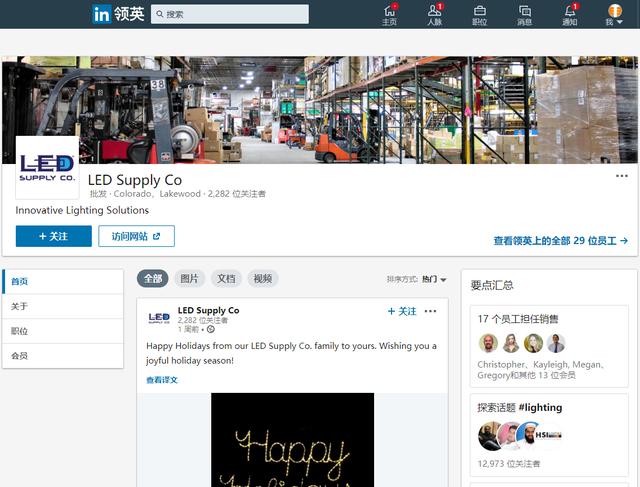The image size is (640, 487).
Task: Click the 访问网站 visit website button
Action: (136, 236)
